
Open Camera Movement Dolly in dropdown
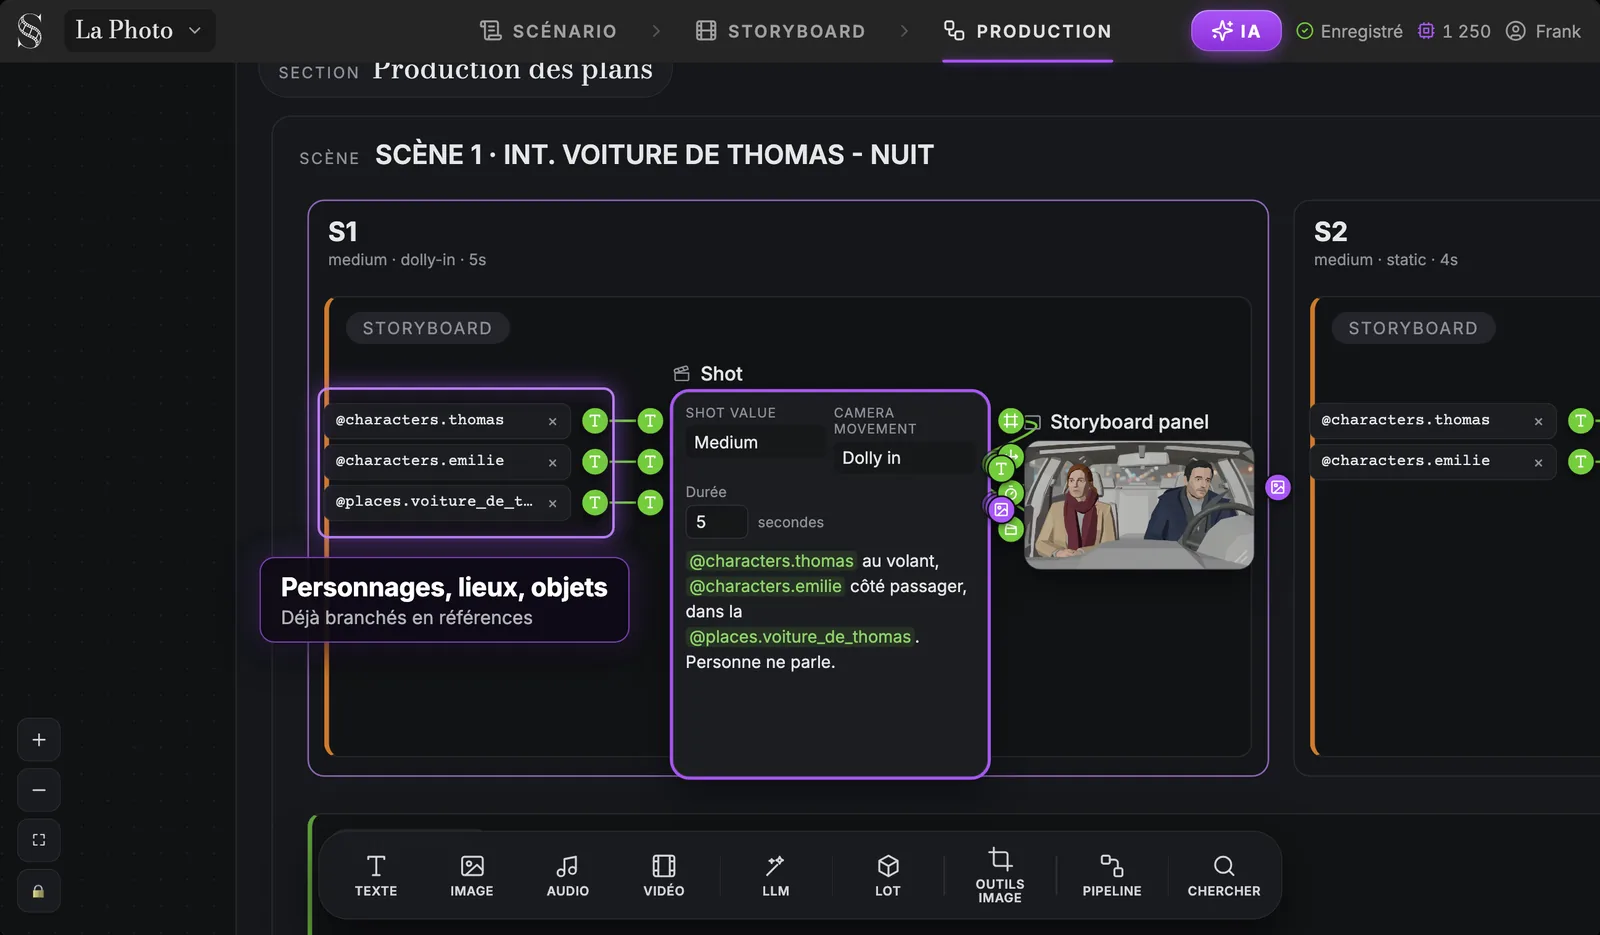[x=903, y=458]
